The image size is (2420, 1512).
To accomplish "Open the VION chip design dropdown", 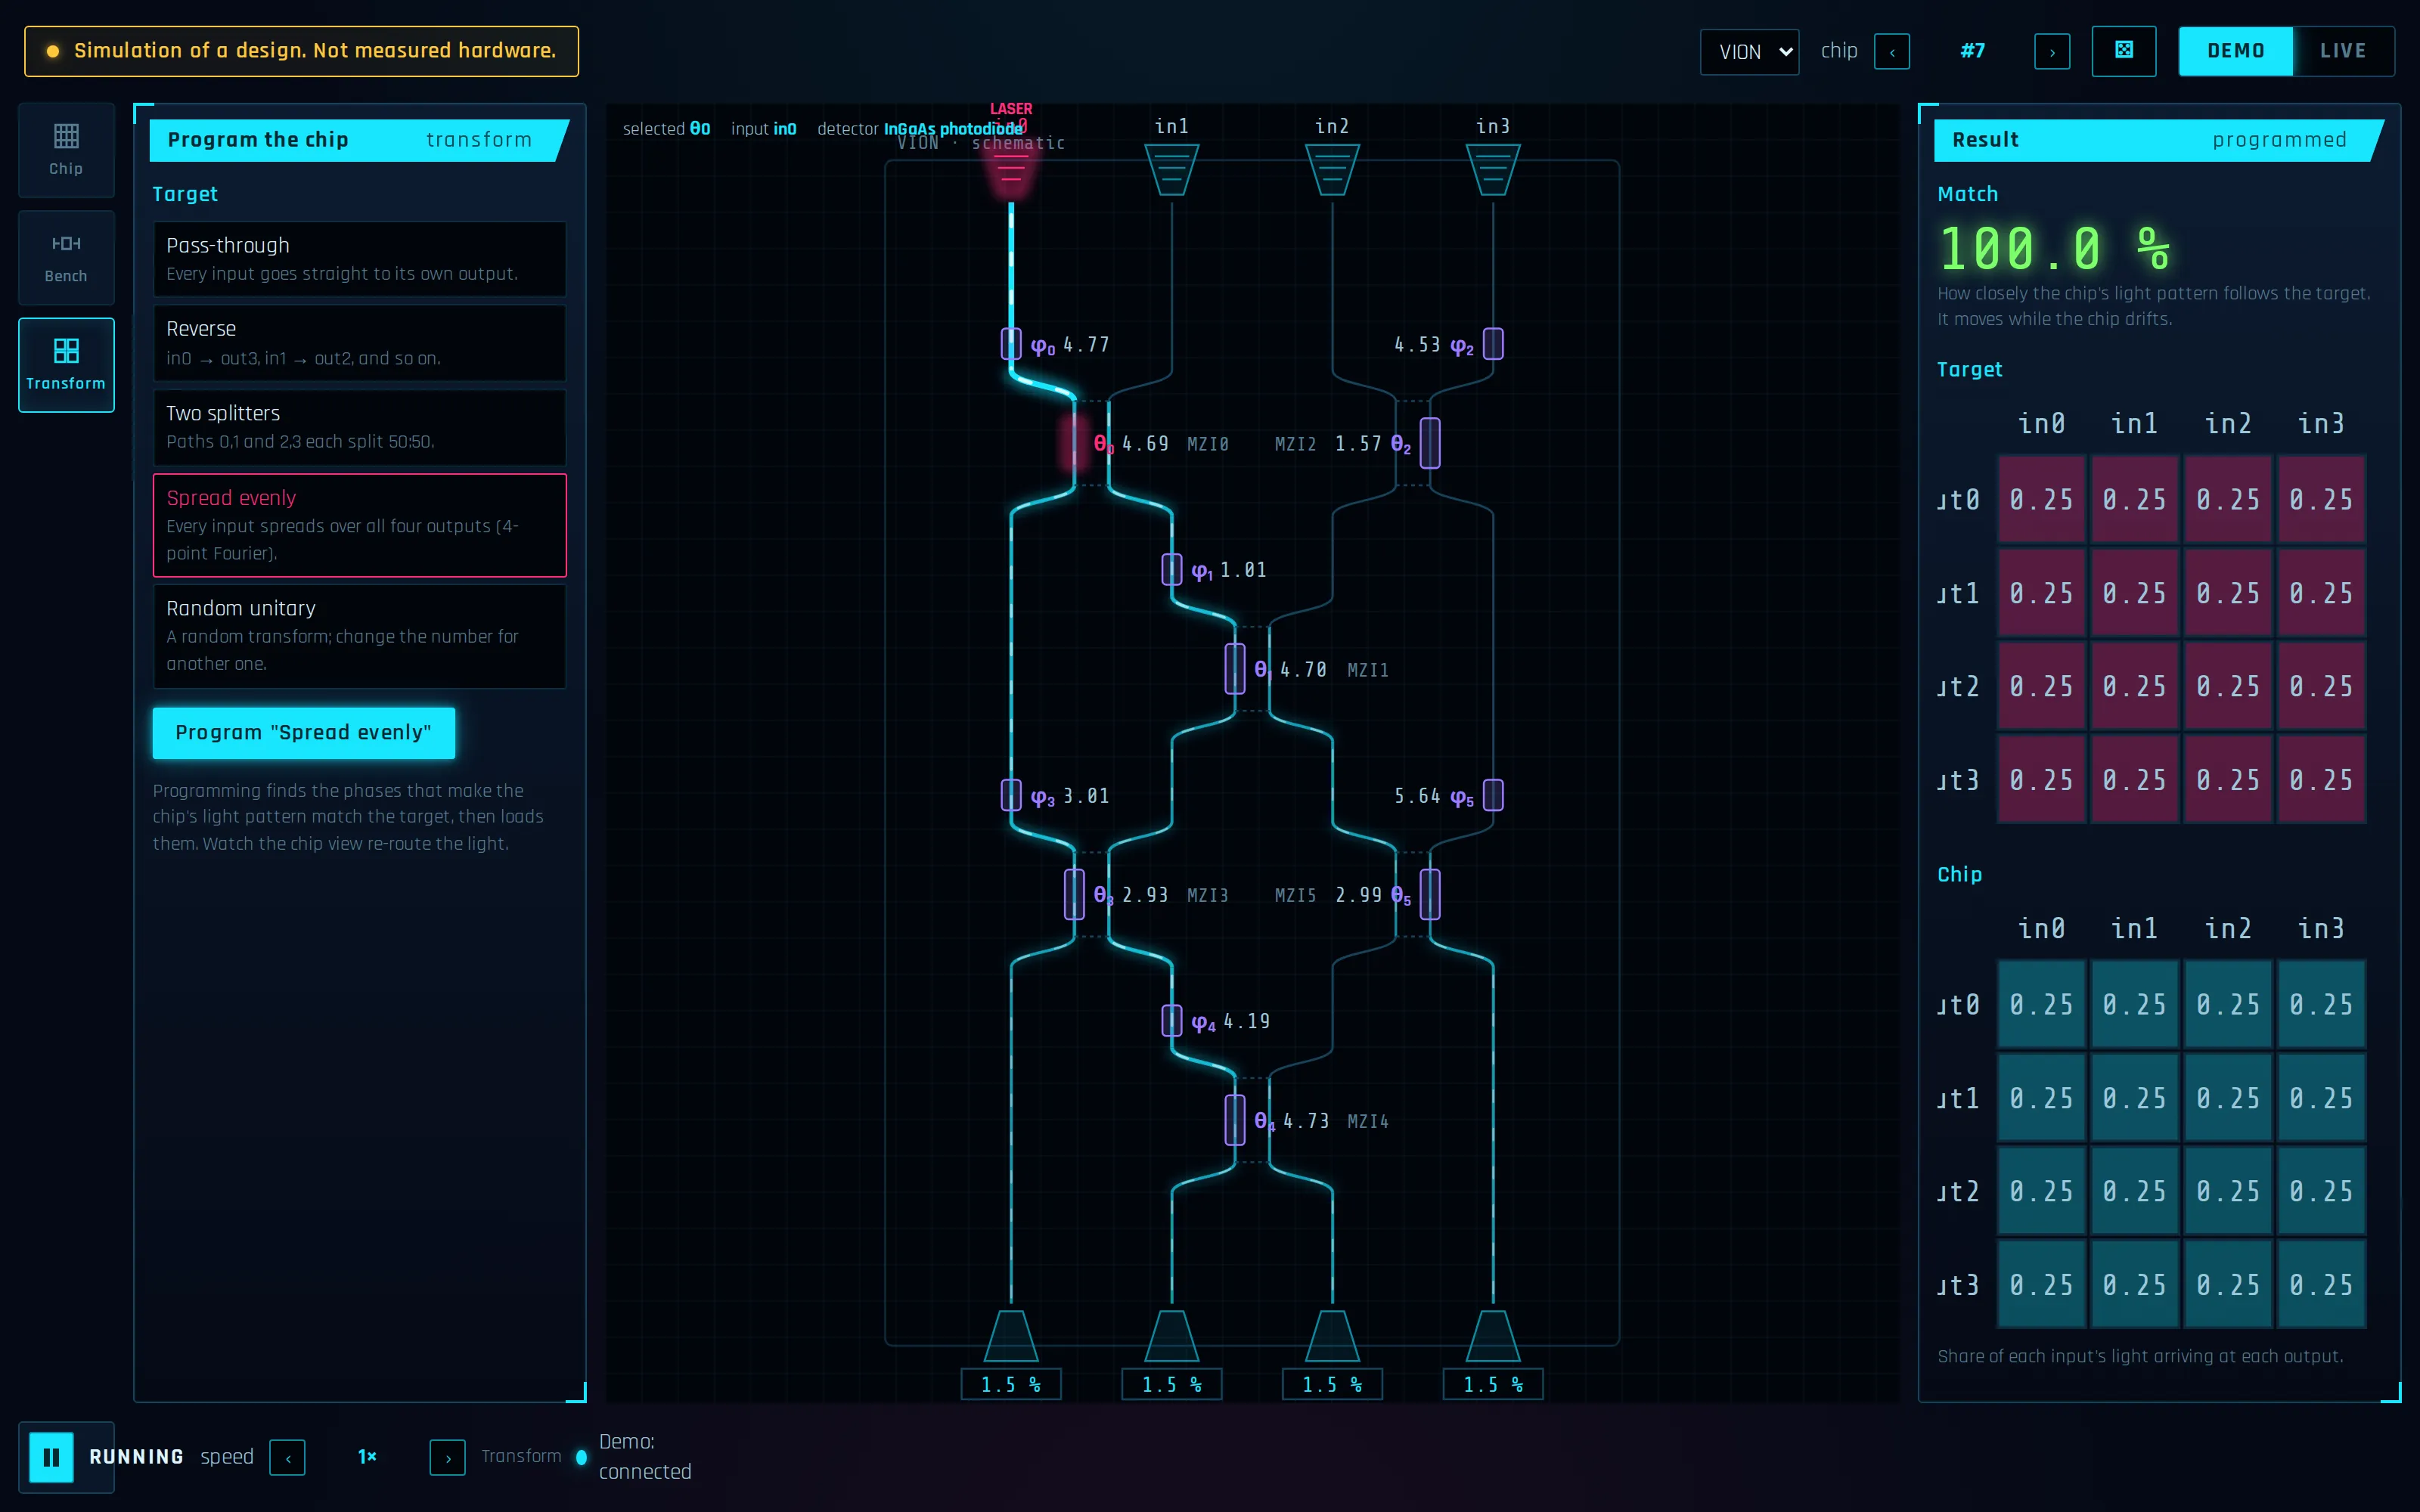I will 1750,52.
